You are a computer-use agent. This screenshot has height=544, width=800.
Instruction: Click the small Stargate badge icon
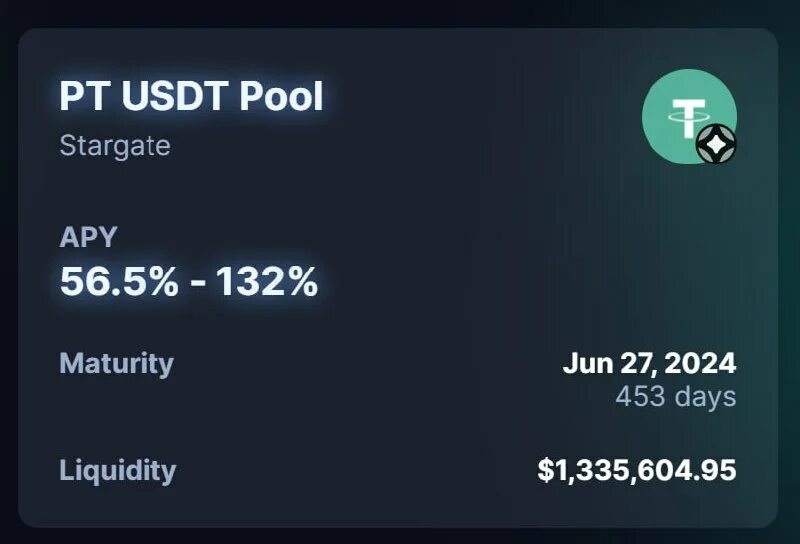716,145
